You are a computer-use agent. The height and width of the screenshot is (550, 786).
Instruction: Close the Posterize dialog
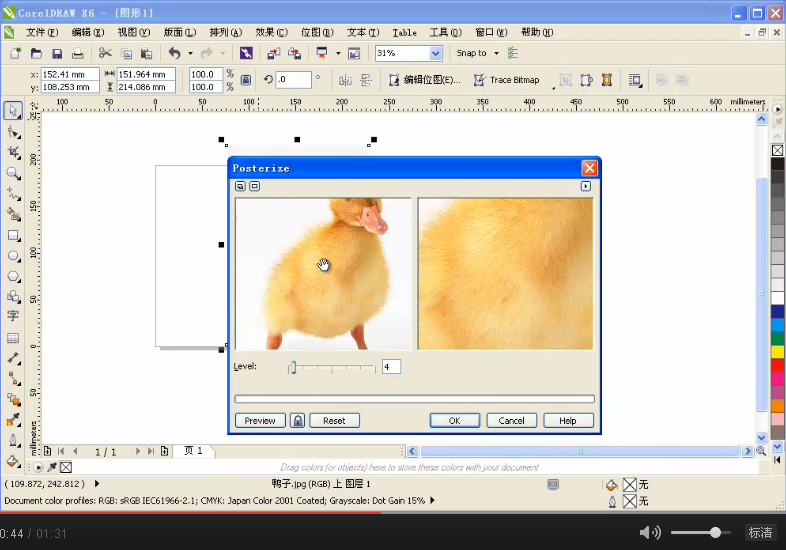590,168
